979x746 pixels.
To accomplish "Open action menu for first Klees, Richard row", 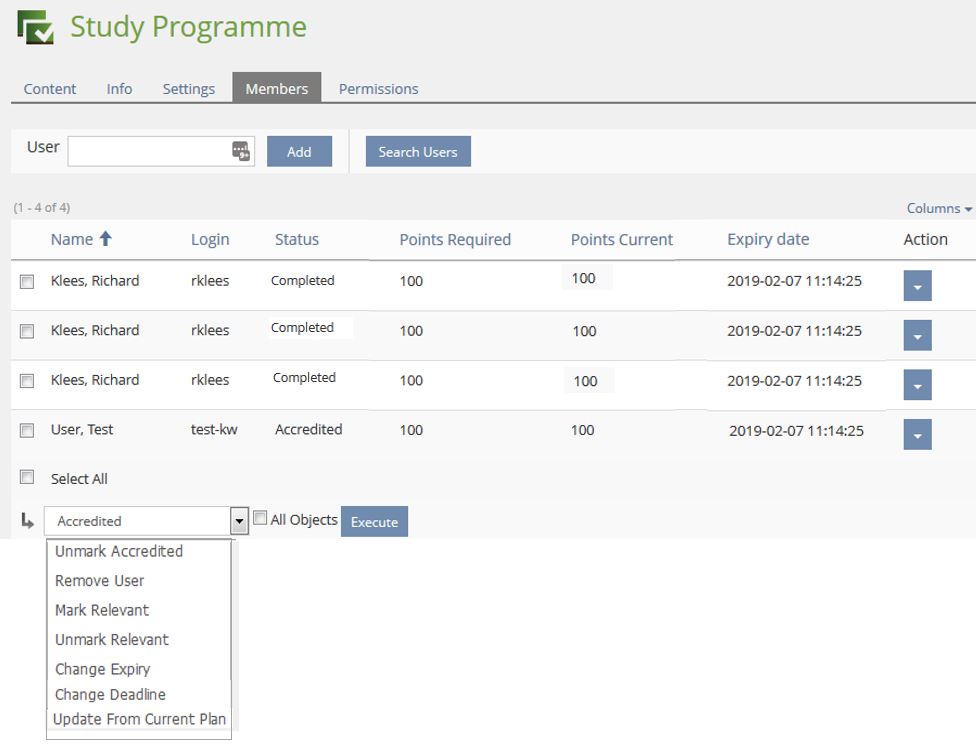I will click(917, 286).
